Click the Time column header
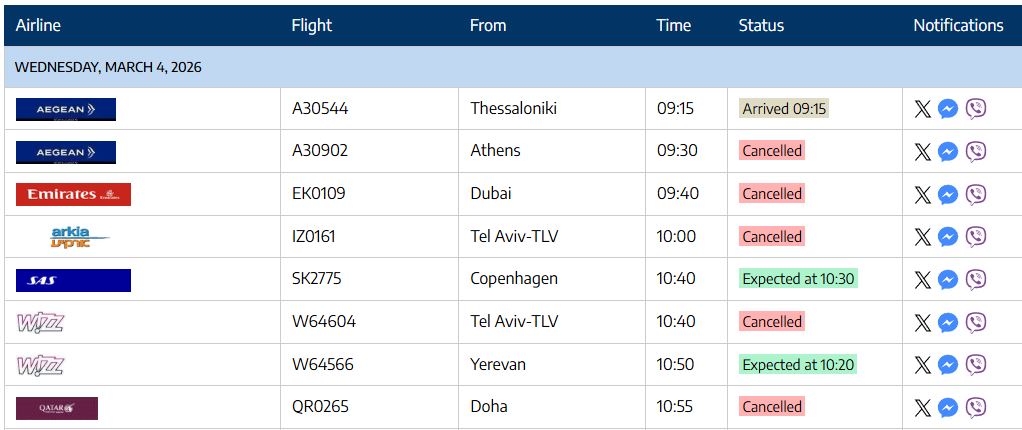The image size is (1022, 430). click(674, 25)
